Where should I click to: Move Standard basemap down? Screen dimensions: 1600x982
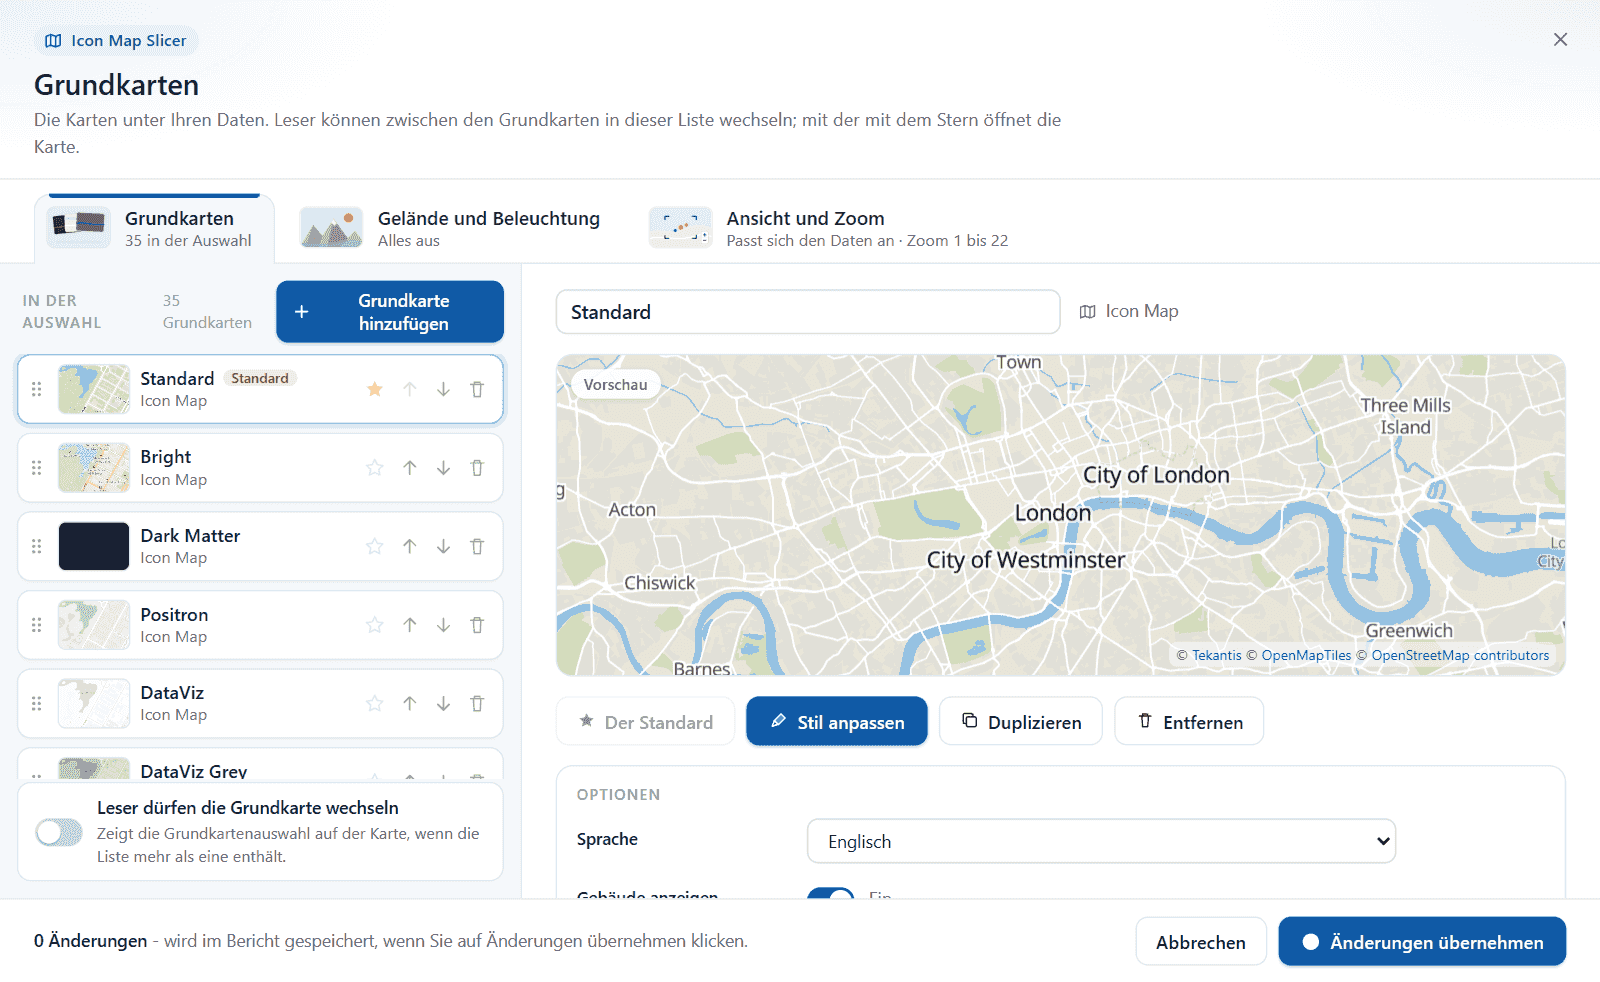coord(443,389)
